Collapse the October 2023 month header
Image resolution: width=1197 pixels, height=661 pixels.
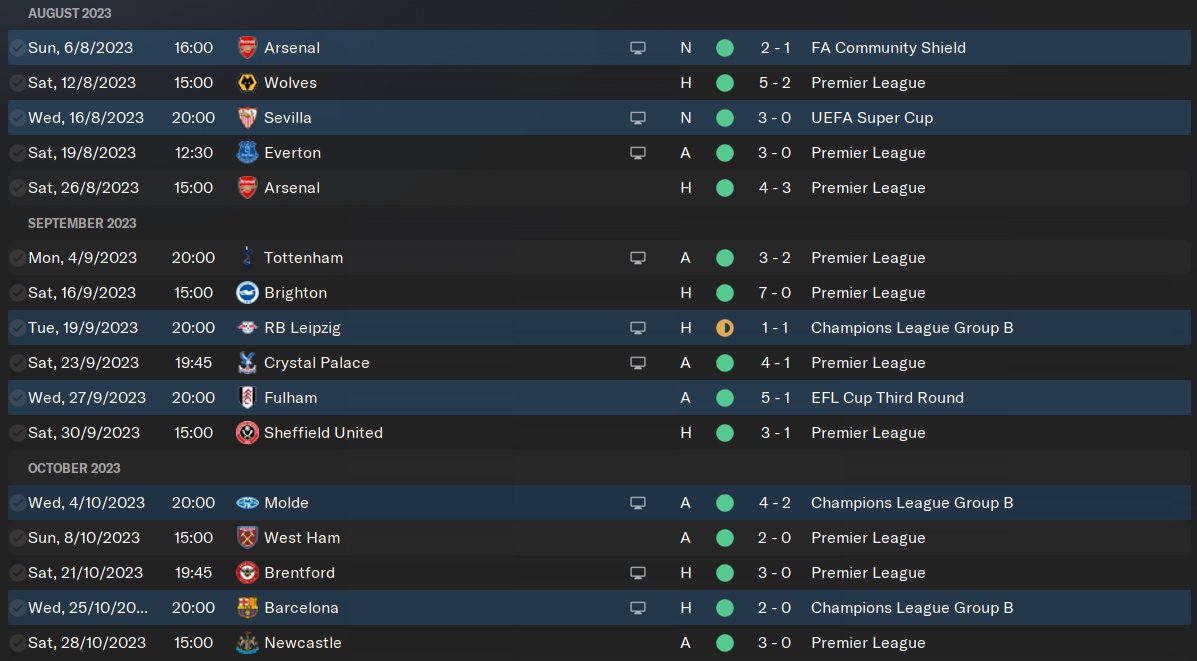[74, 468]
